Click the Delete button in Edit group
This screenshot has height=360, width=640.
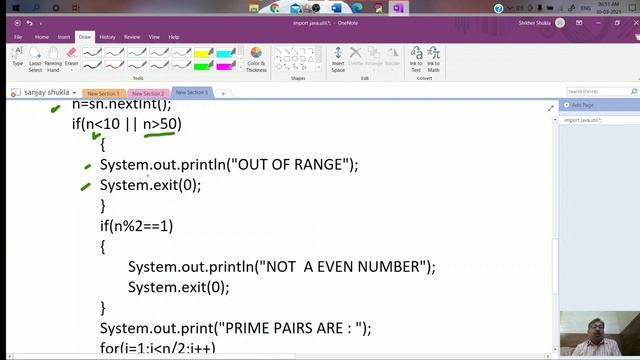(356, 57)
